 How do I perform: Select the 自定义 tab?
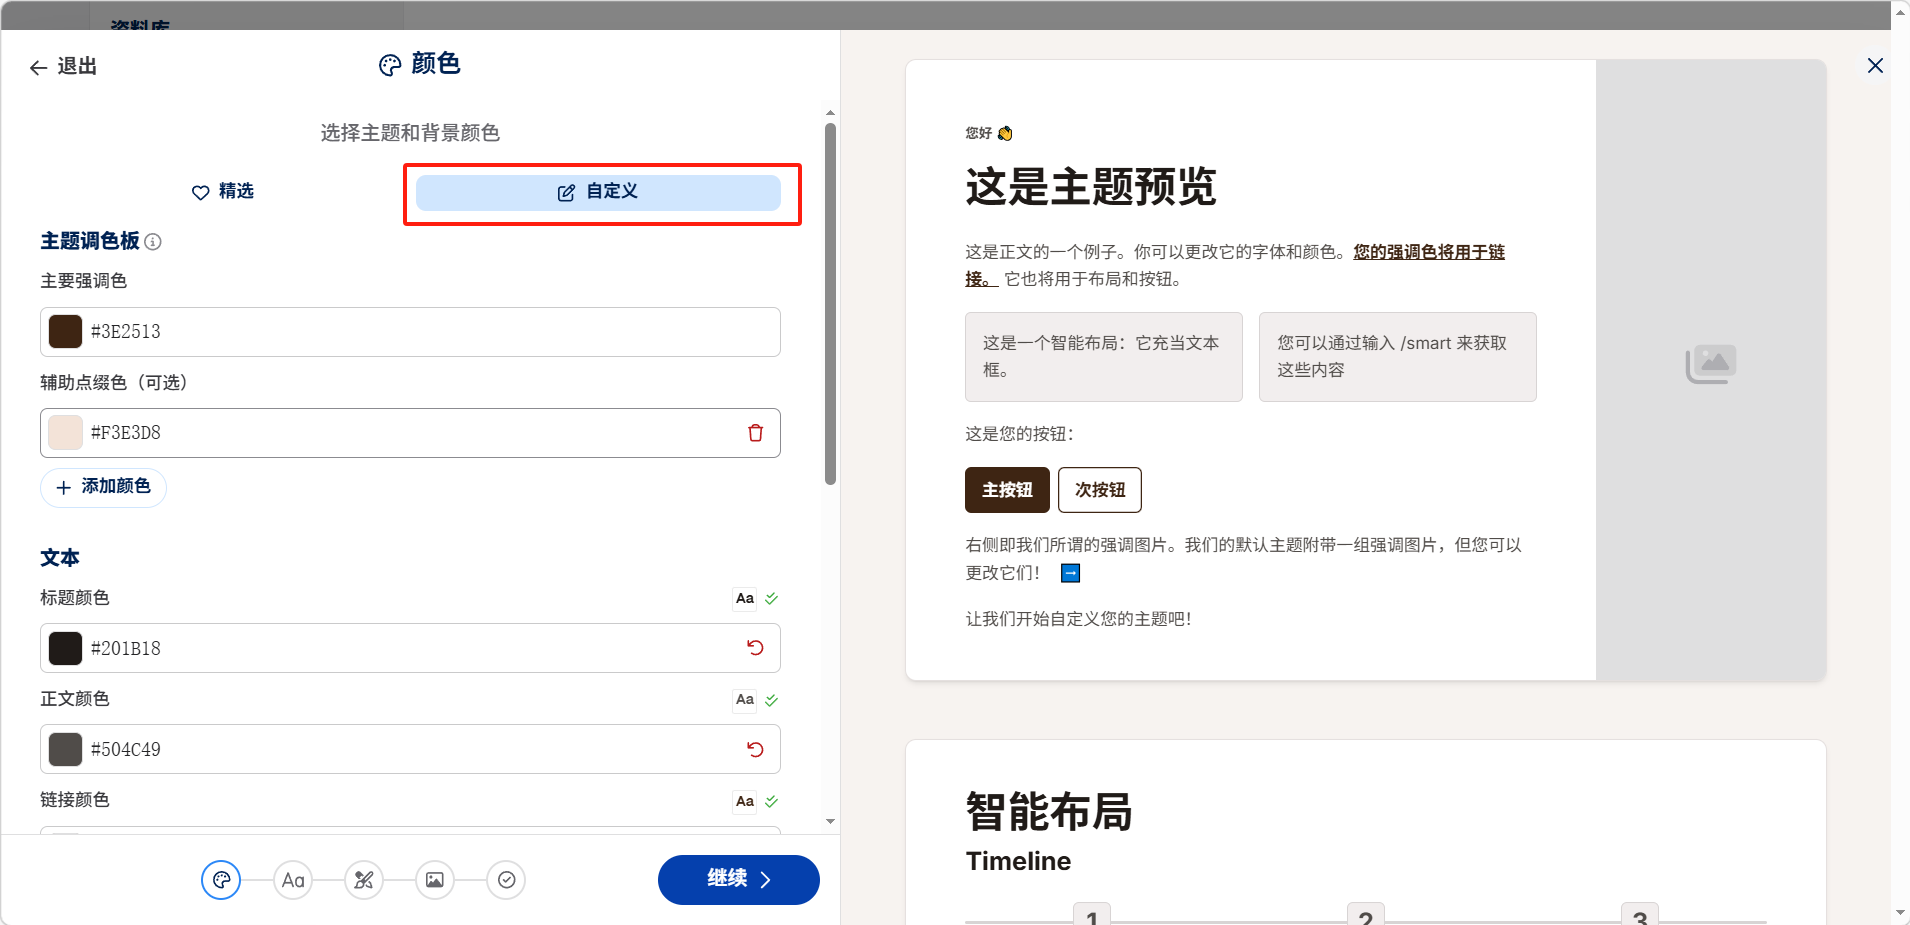[598, 192]
